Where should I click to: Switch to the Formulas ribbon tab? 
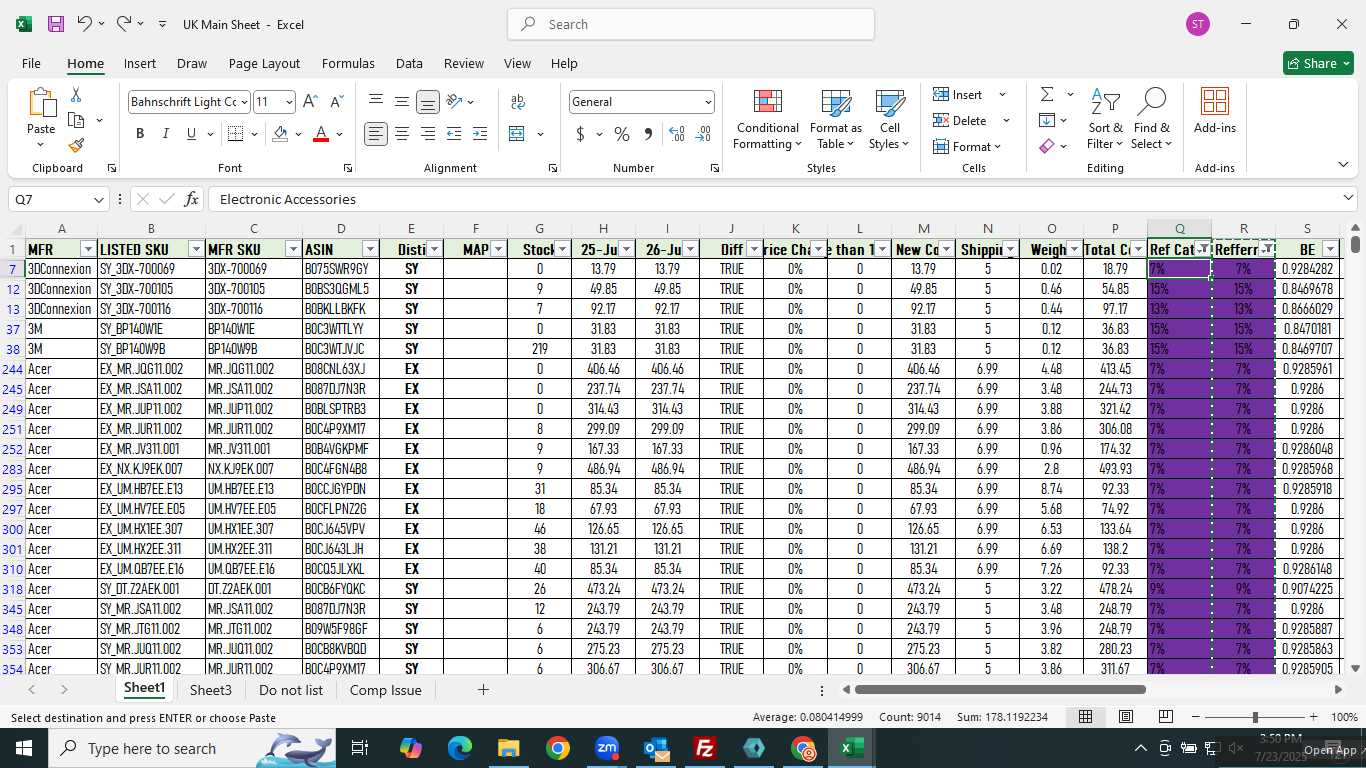point(348,63)
